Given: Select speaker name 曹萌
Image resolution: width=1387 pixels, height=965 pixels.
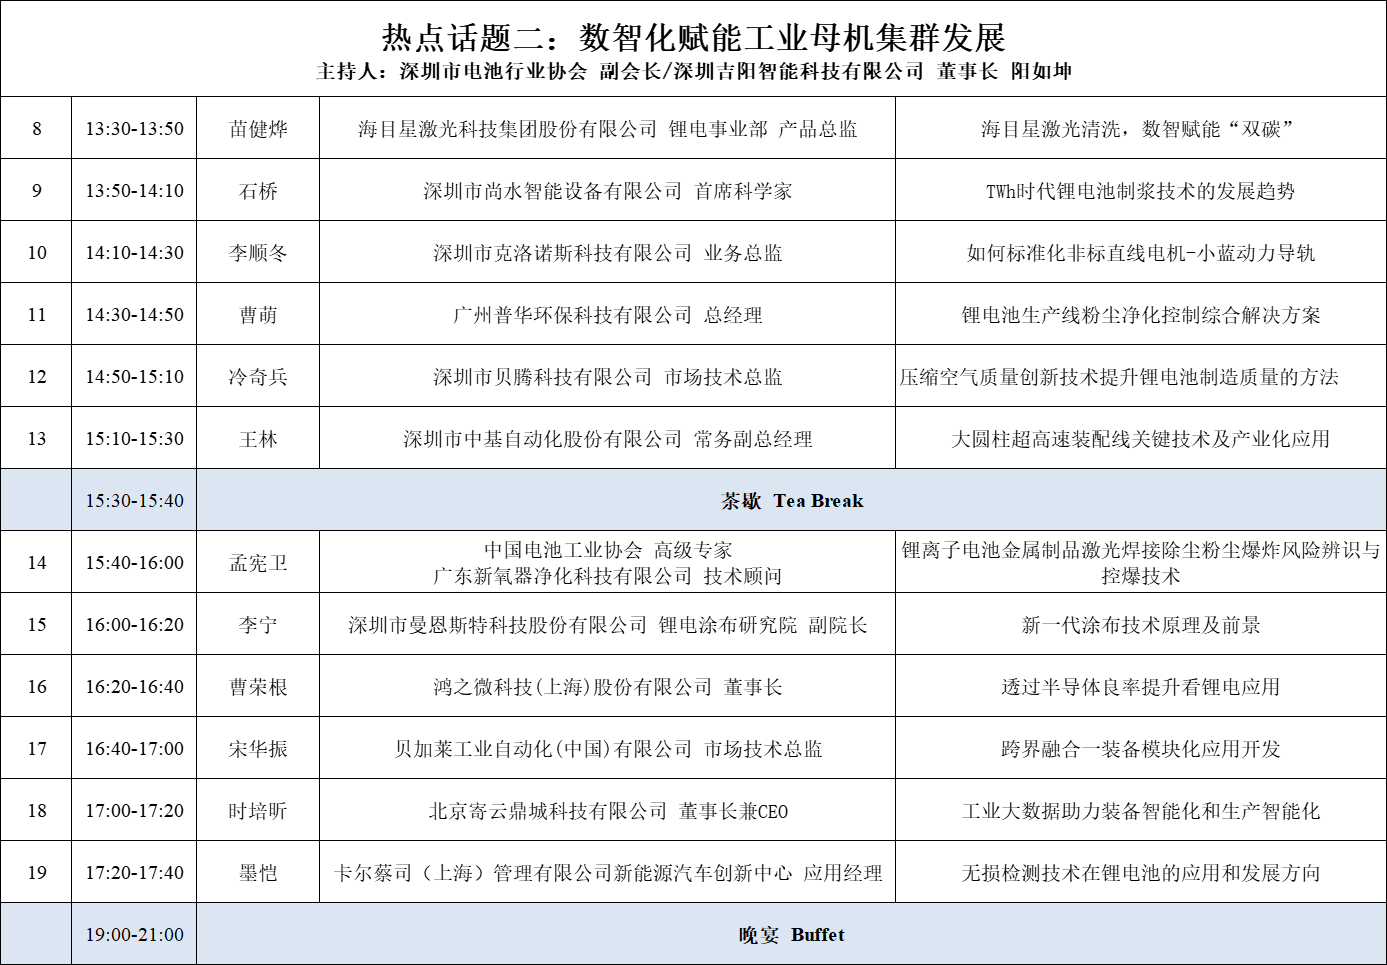Looking at the screenshot, I should point(258,314).
